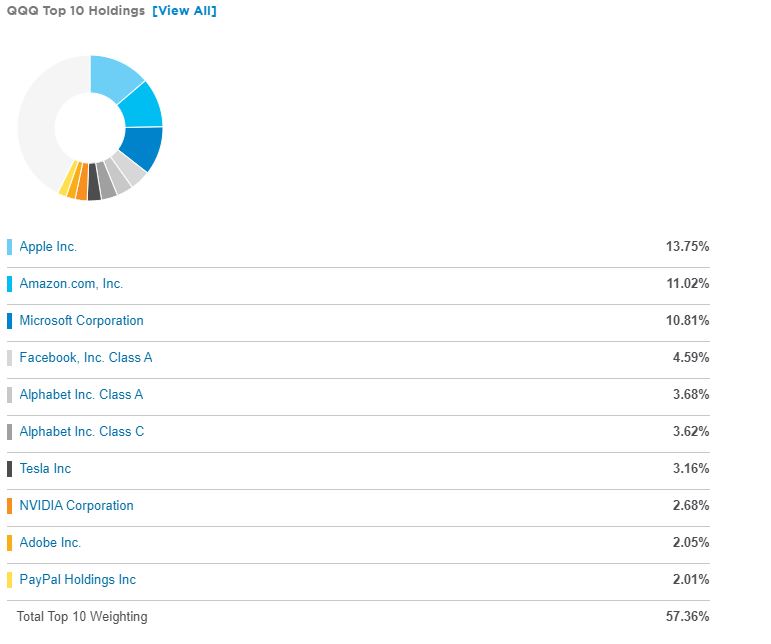This screenshot has width=771, height=644.
Task: Select the dark gray Tesla donut slice
Action: tap(94, 182)
